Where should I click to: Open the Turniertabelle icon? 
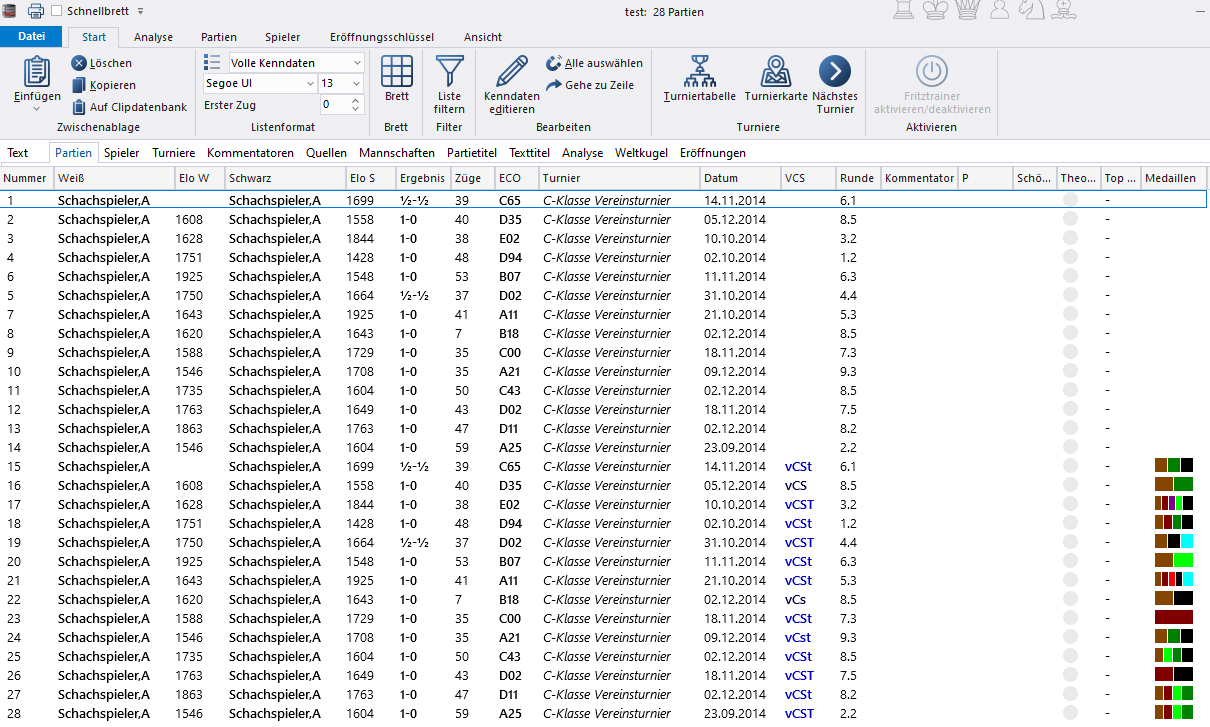pos(699,72)
